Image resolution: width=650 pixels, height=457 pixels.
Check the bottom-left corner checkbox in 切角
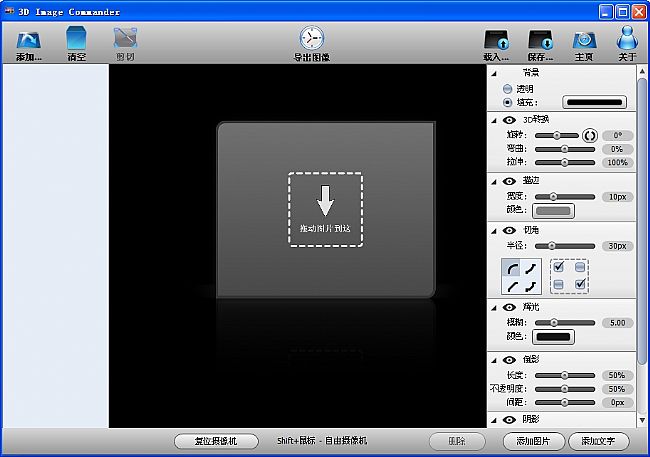pyautogui.click(x=559, y=284)
